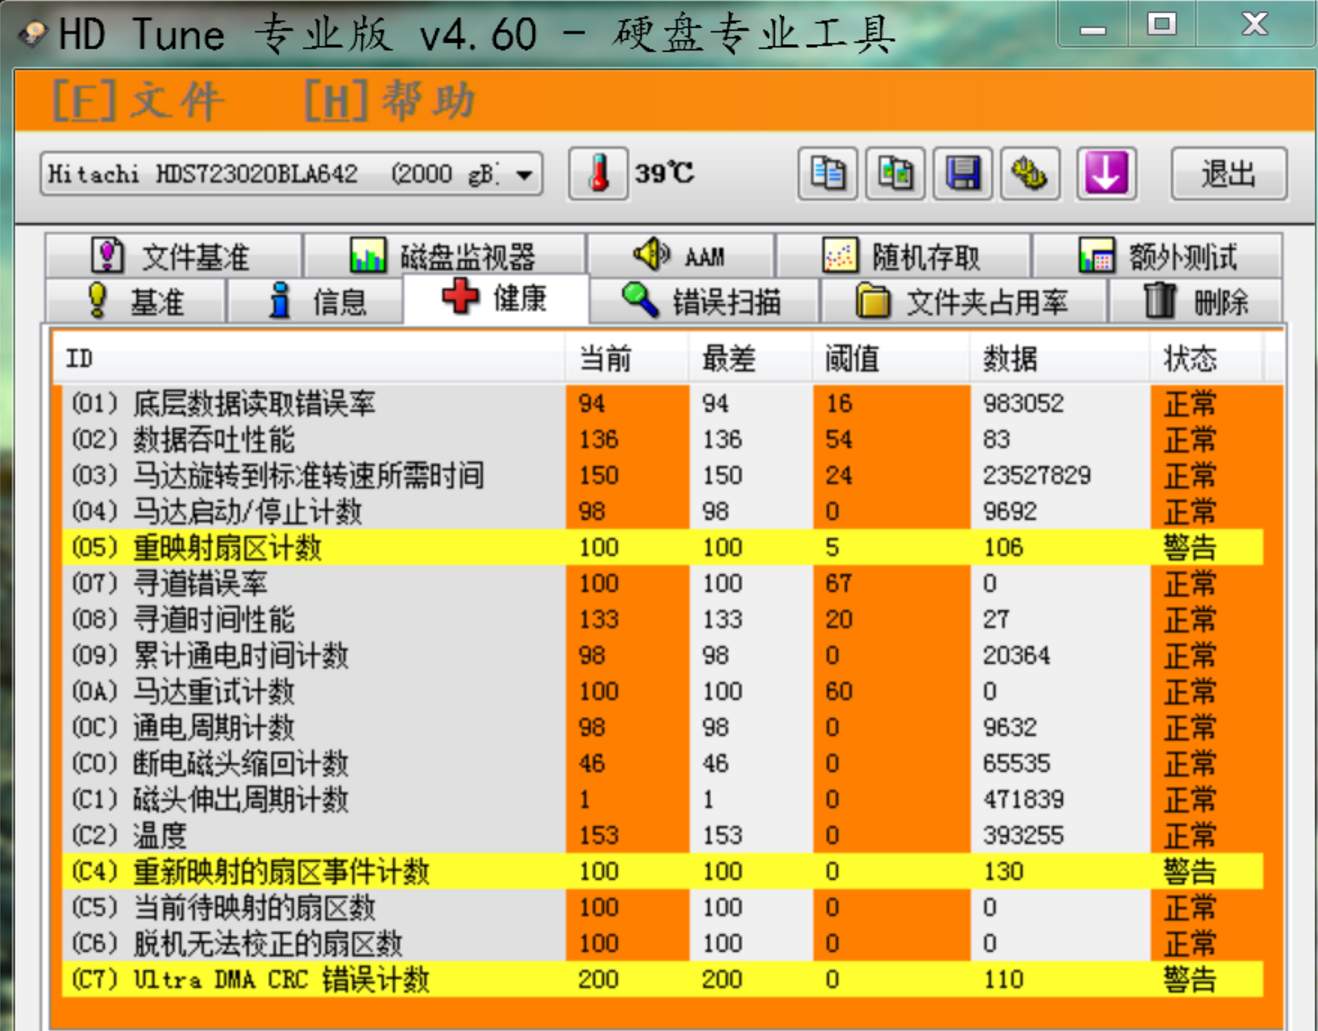Click the random access scatter icon
This screenshot has height=1031, width=1318.
tap(840, 255)
